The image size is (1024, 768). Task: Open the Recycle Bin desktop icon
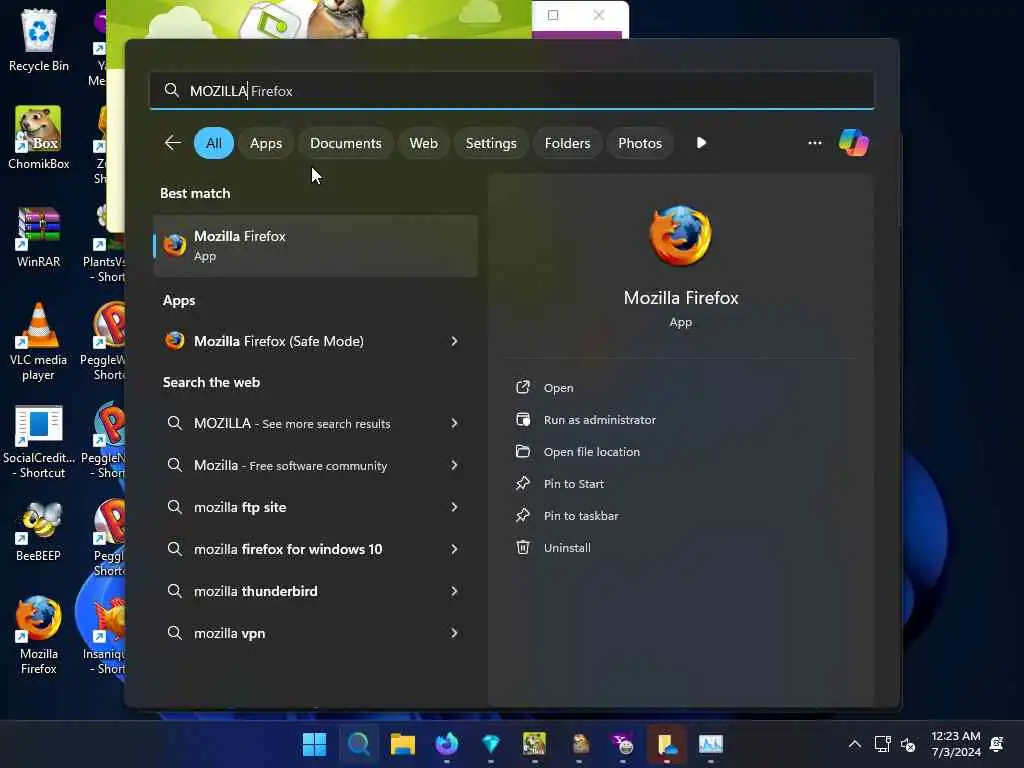(x=39, y=40)
